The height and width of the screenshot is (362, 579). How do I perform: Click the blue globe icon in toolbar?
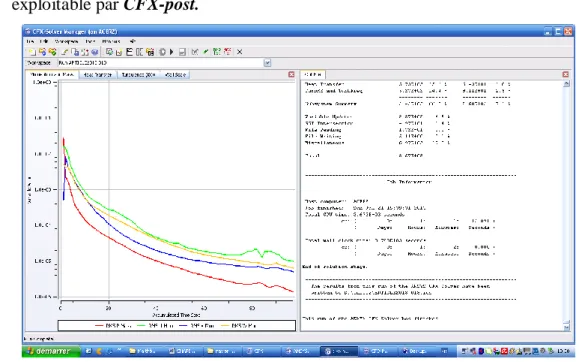point(95,52)
